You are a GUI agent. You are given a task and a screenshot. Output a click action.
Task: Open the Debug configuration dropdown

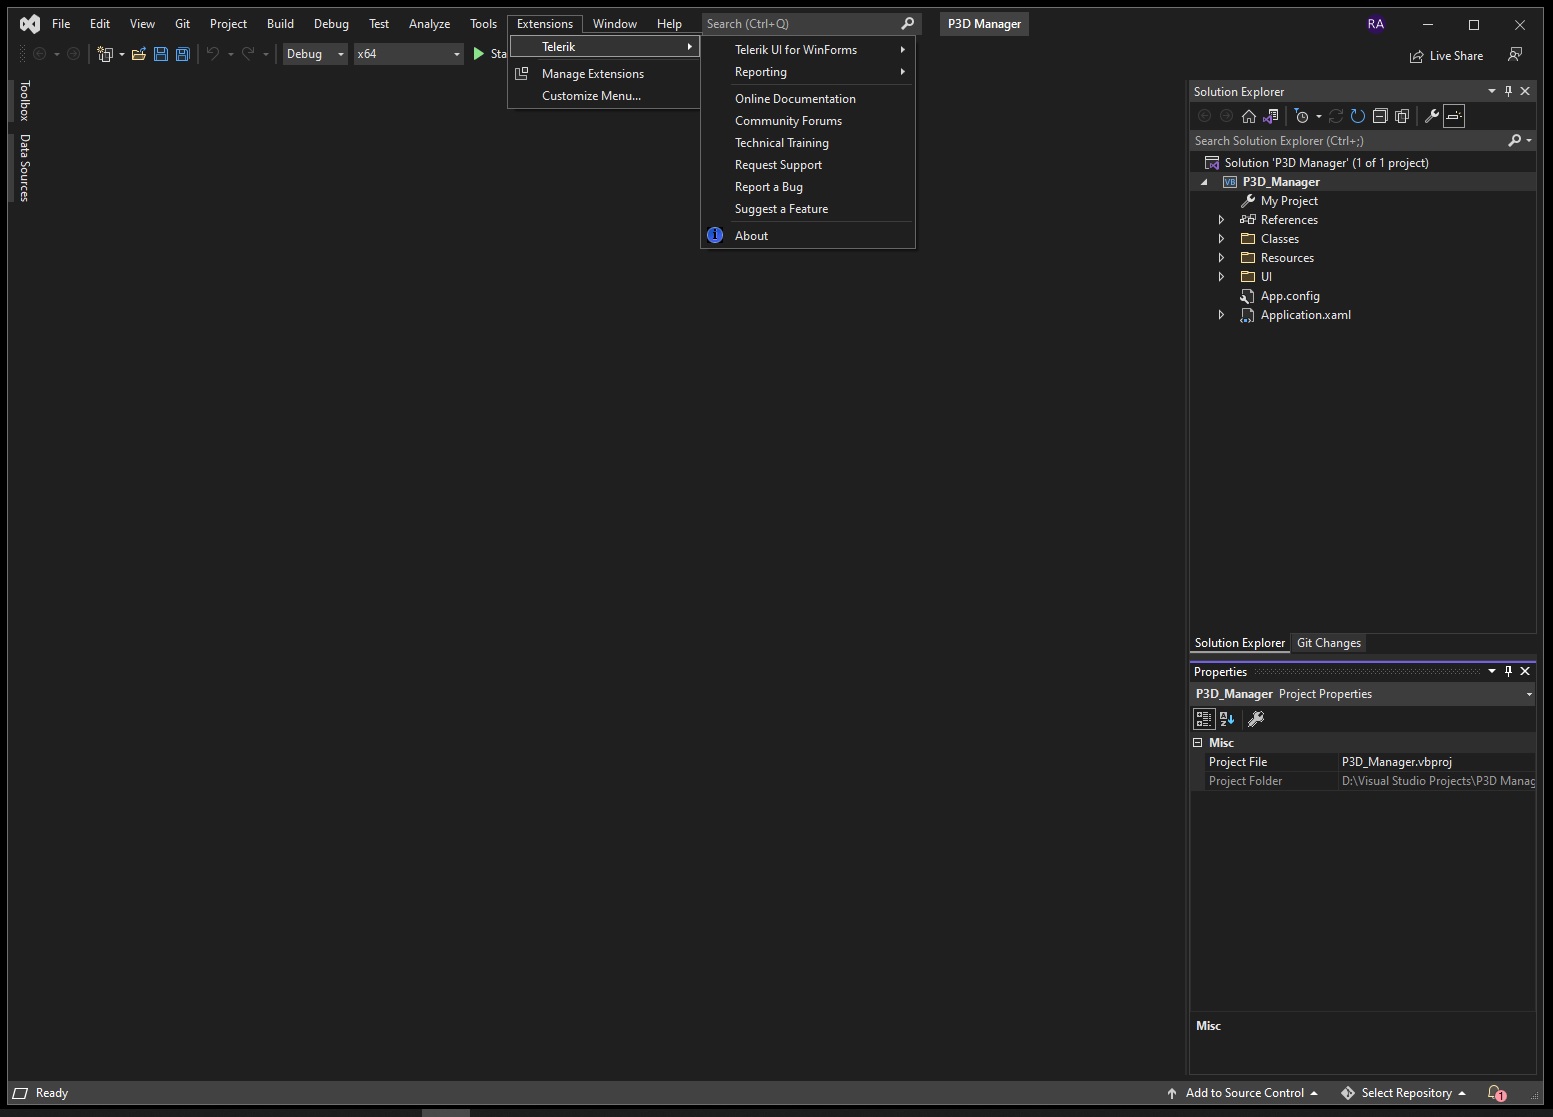tap(315, 54)
